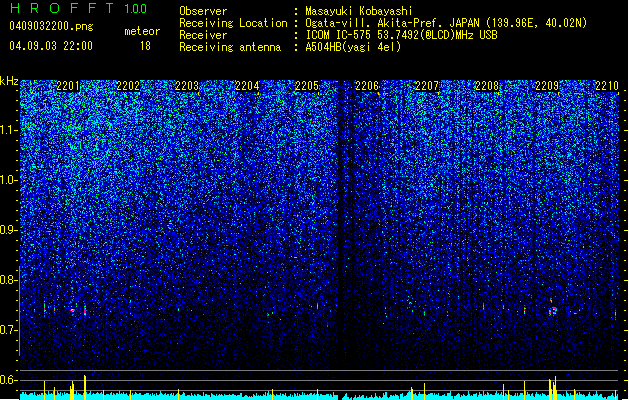Image resolution: width=629 pixels, height=400 pixels.
Task: Click the 2205 time marker
Action: pyautogui.click(x=307, y=86)
